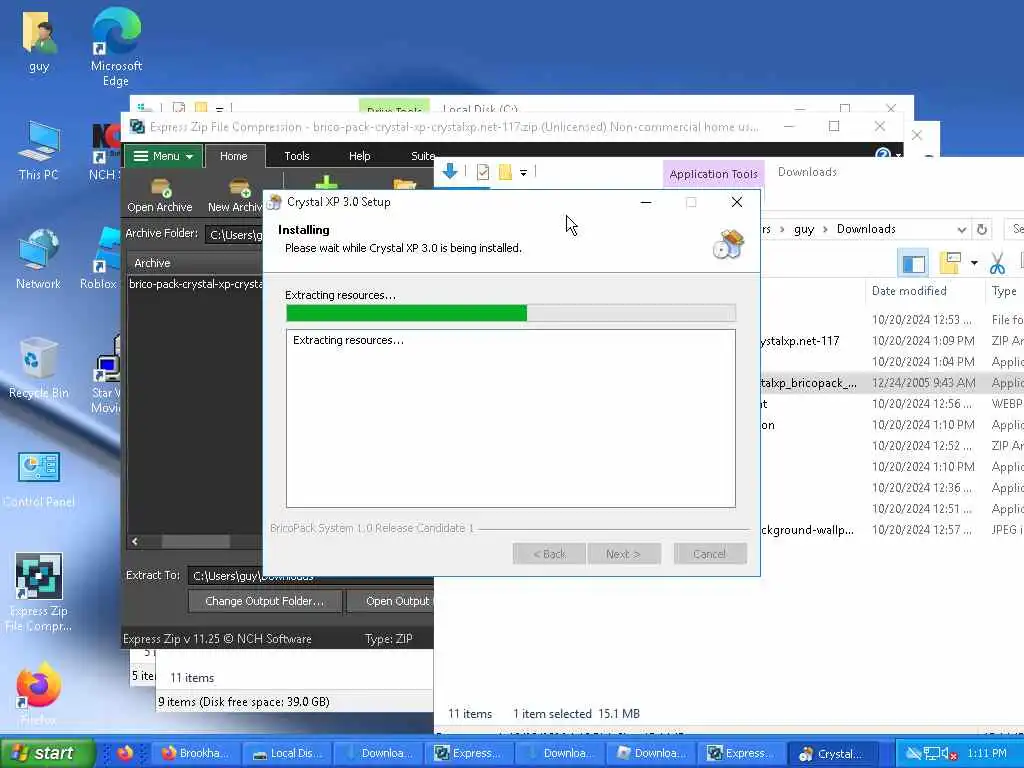Click the New Folder icon in Explorer title bar

[505, 172]
